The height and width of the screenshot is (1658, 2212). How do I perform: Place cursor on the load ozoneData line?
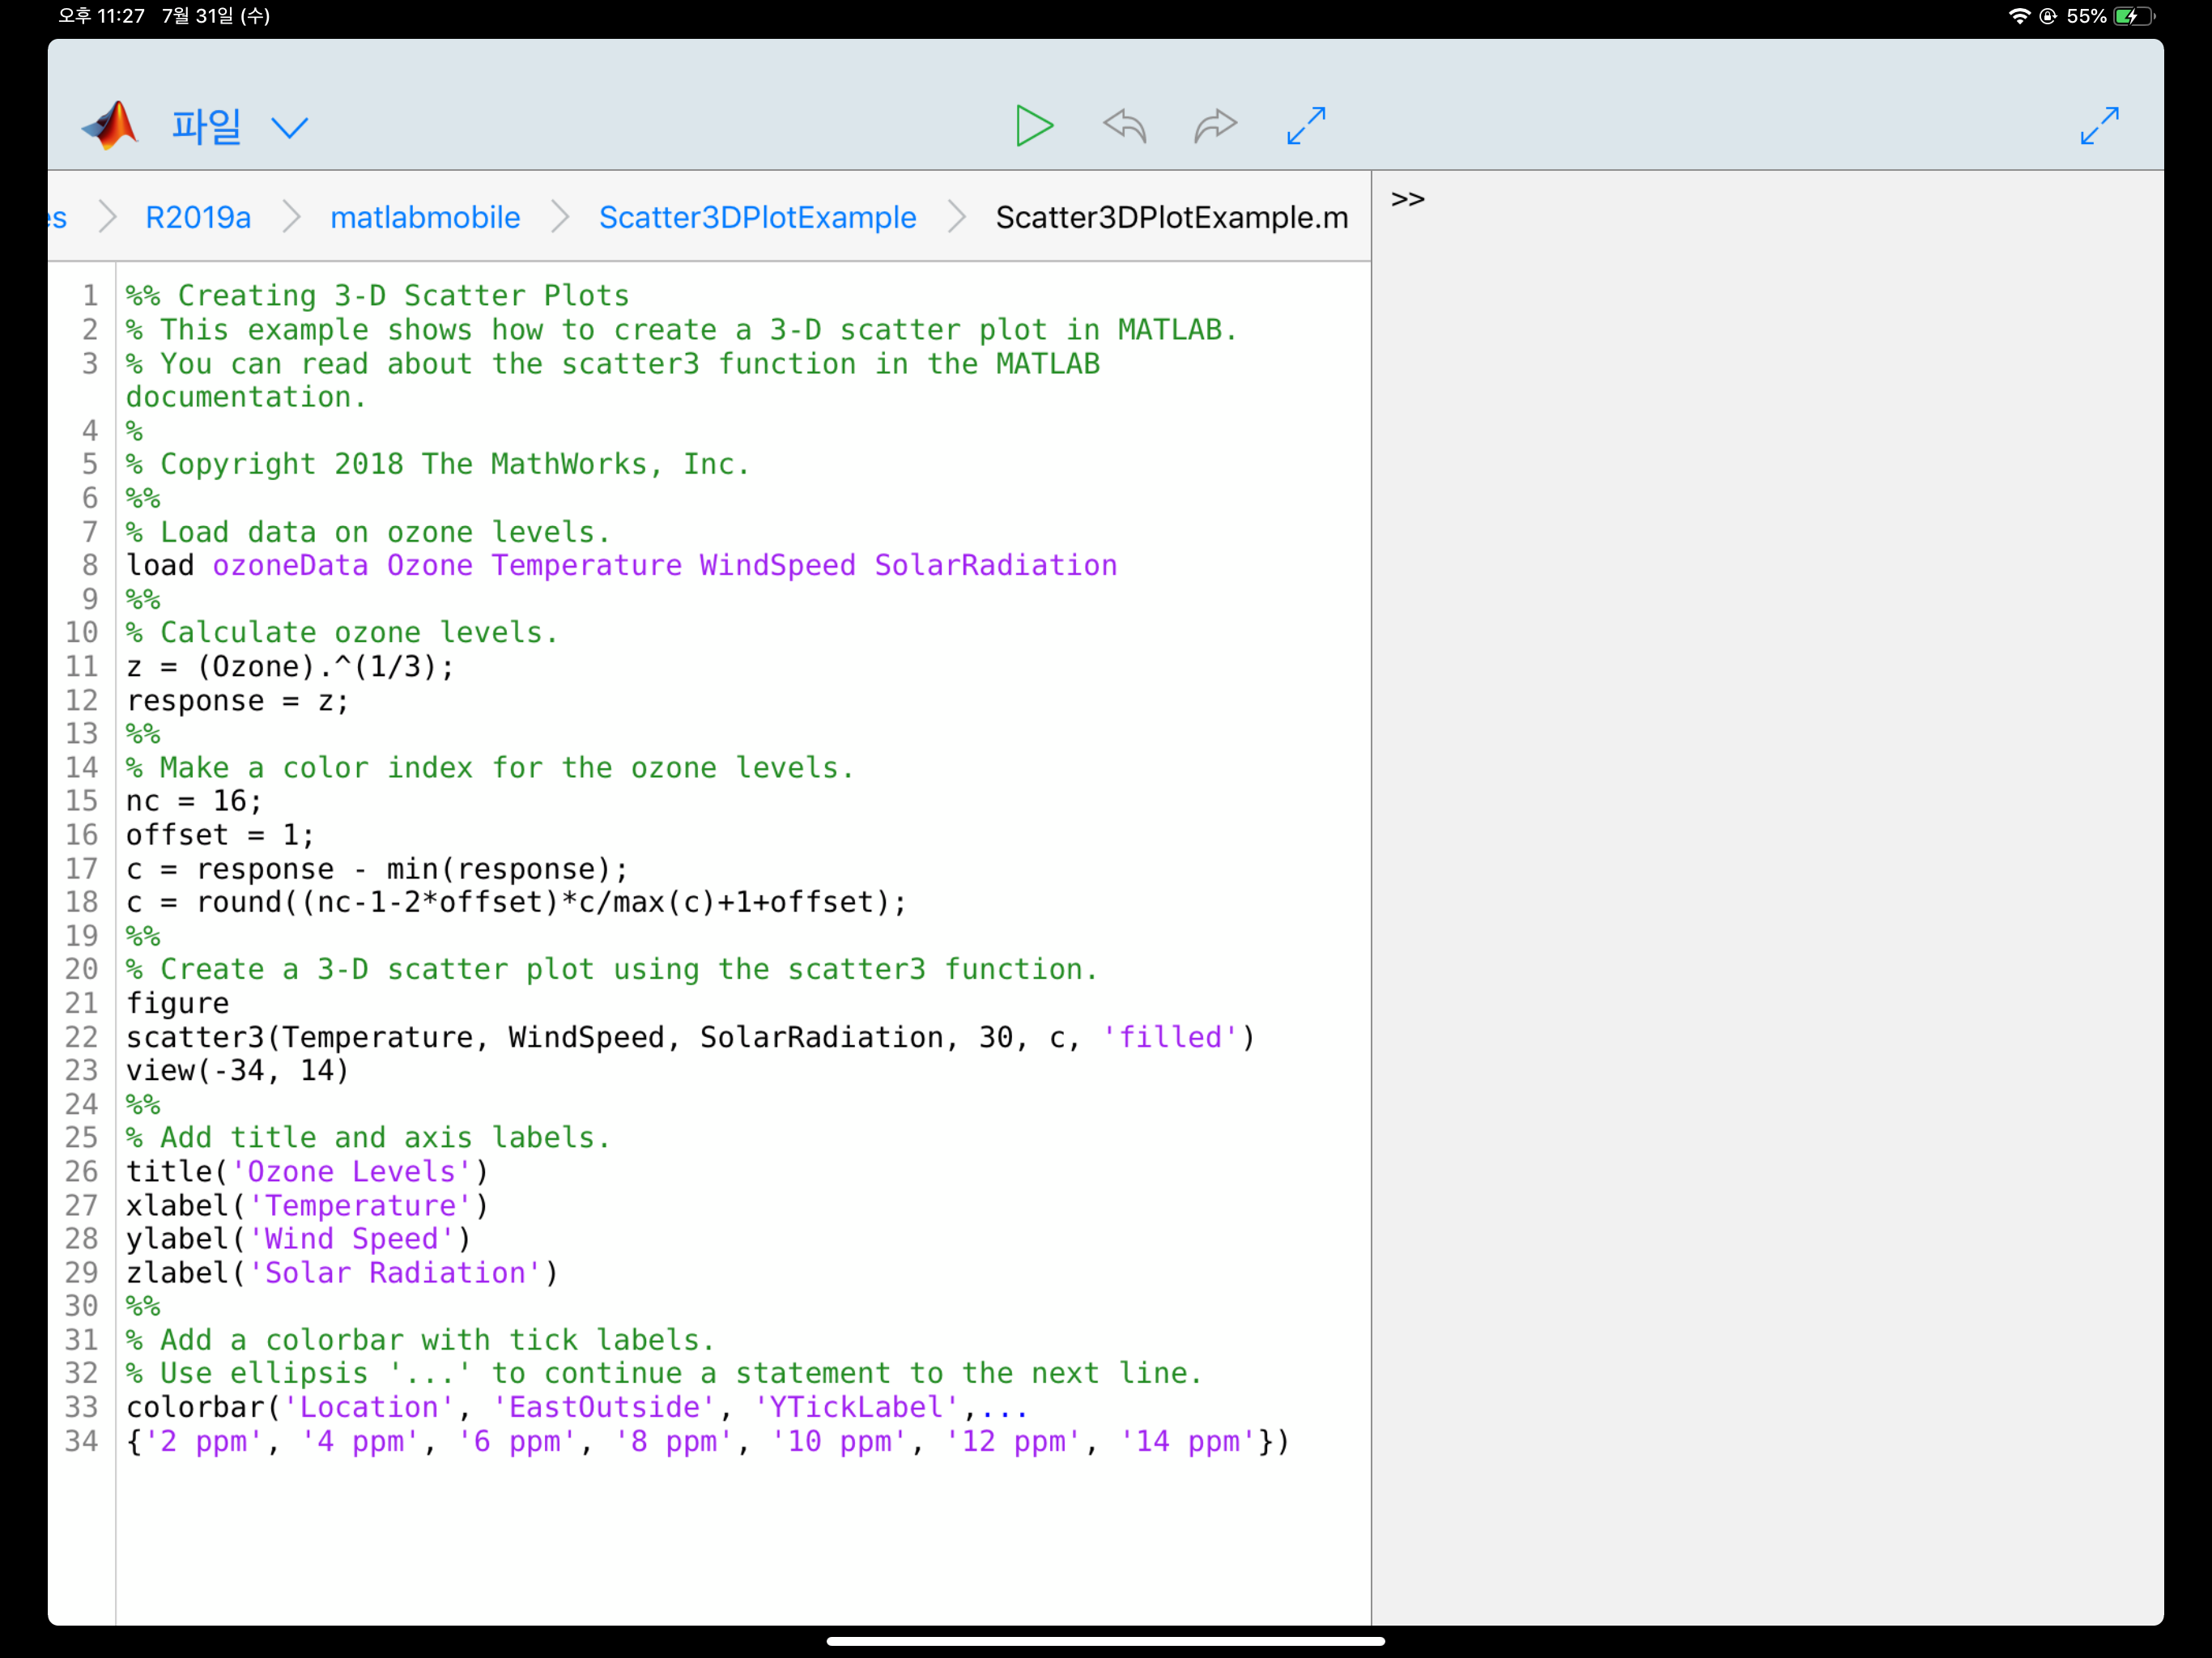(620, 565)
